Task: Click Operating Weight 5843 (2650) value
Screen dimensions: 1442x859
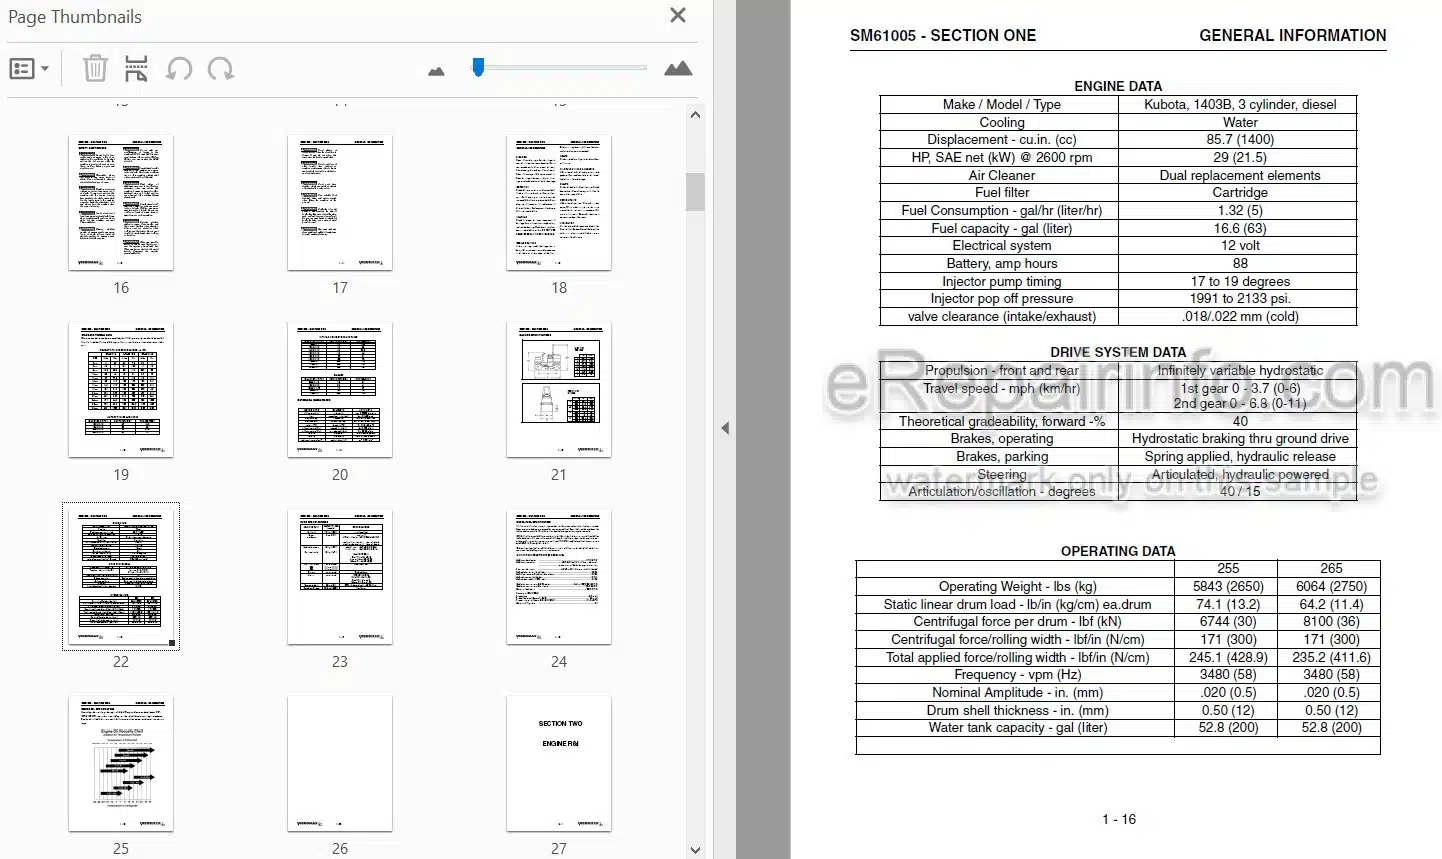Action: pos(1228,586)
